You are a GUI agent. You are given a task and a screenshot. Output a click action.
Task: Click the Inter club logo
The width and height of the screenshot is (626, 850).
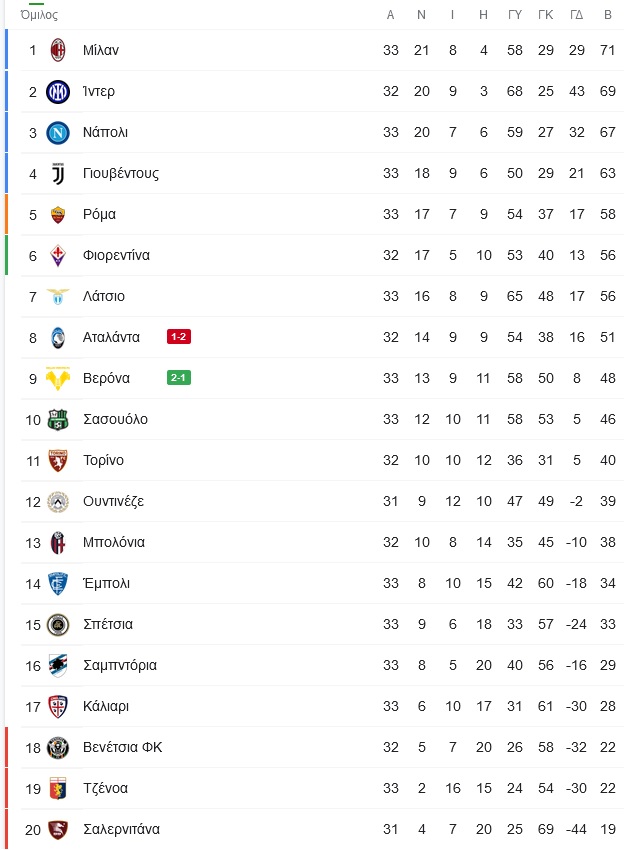click(58, 91)
